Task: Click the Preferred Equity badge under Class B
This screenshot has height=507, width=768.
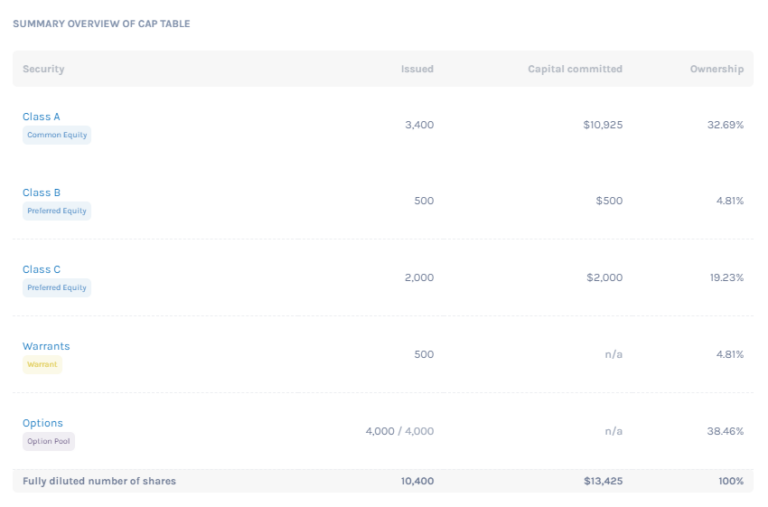Action: (57, 211)
